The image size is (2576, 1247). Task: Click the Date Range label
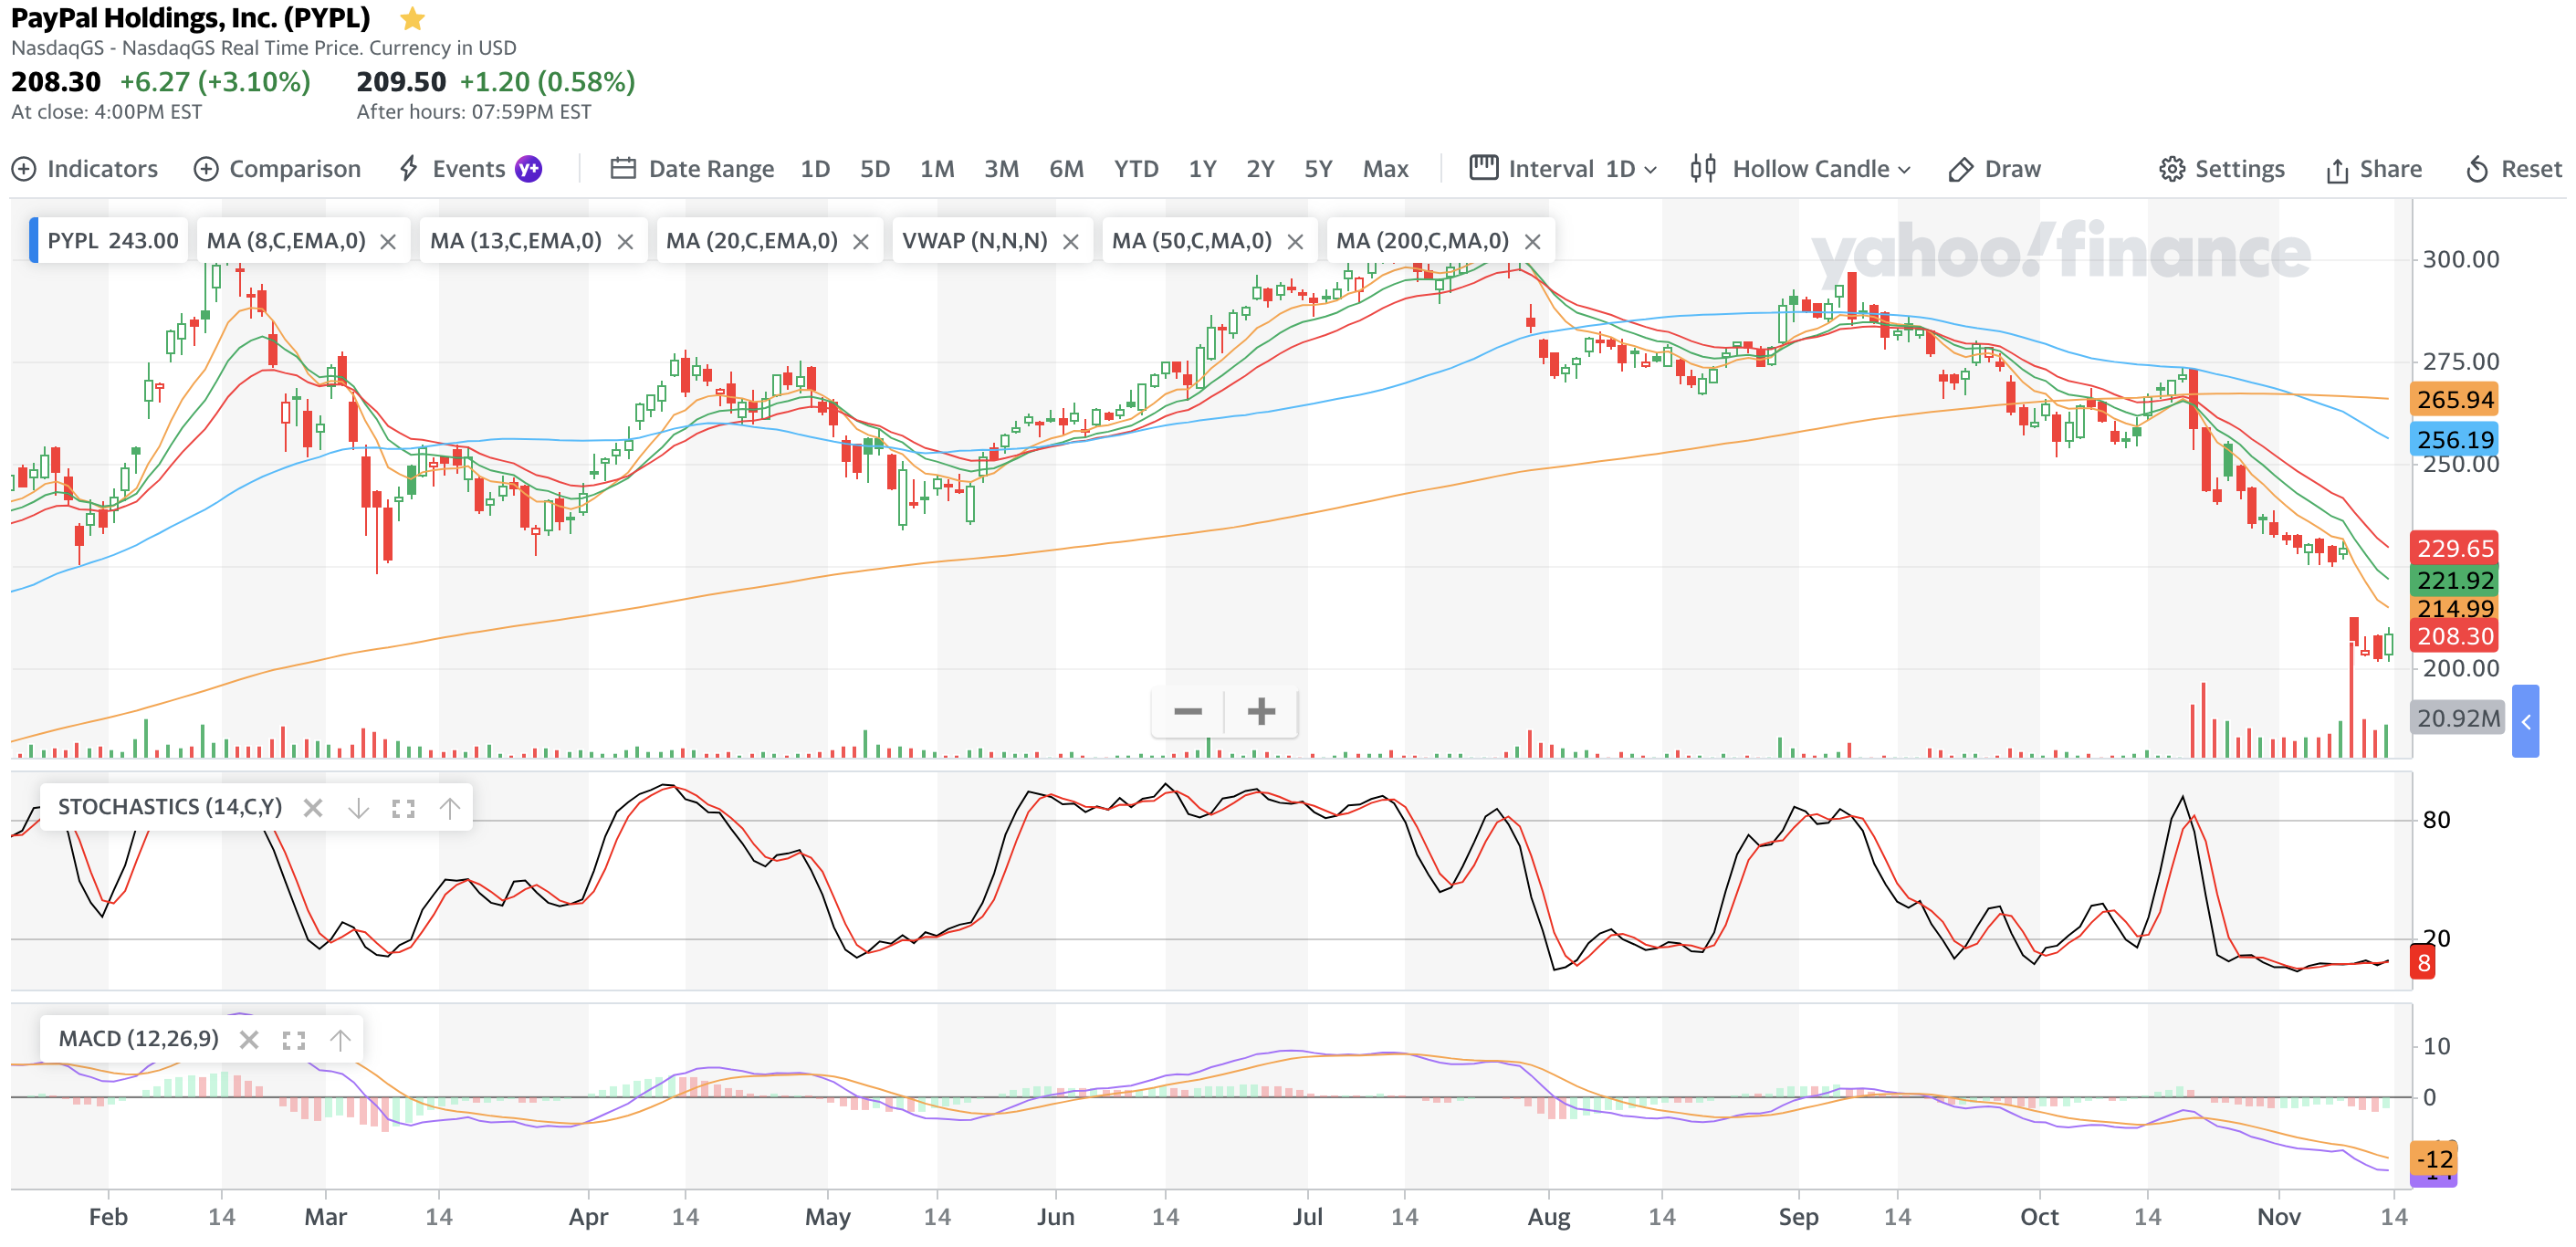click(711, 169)
